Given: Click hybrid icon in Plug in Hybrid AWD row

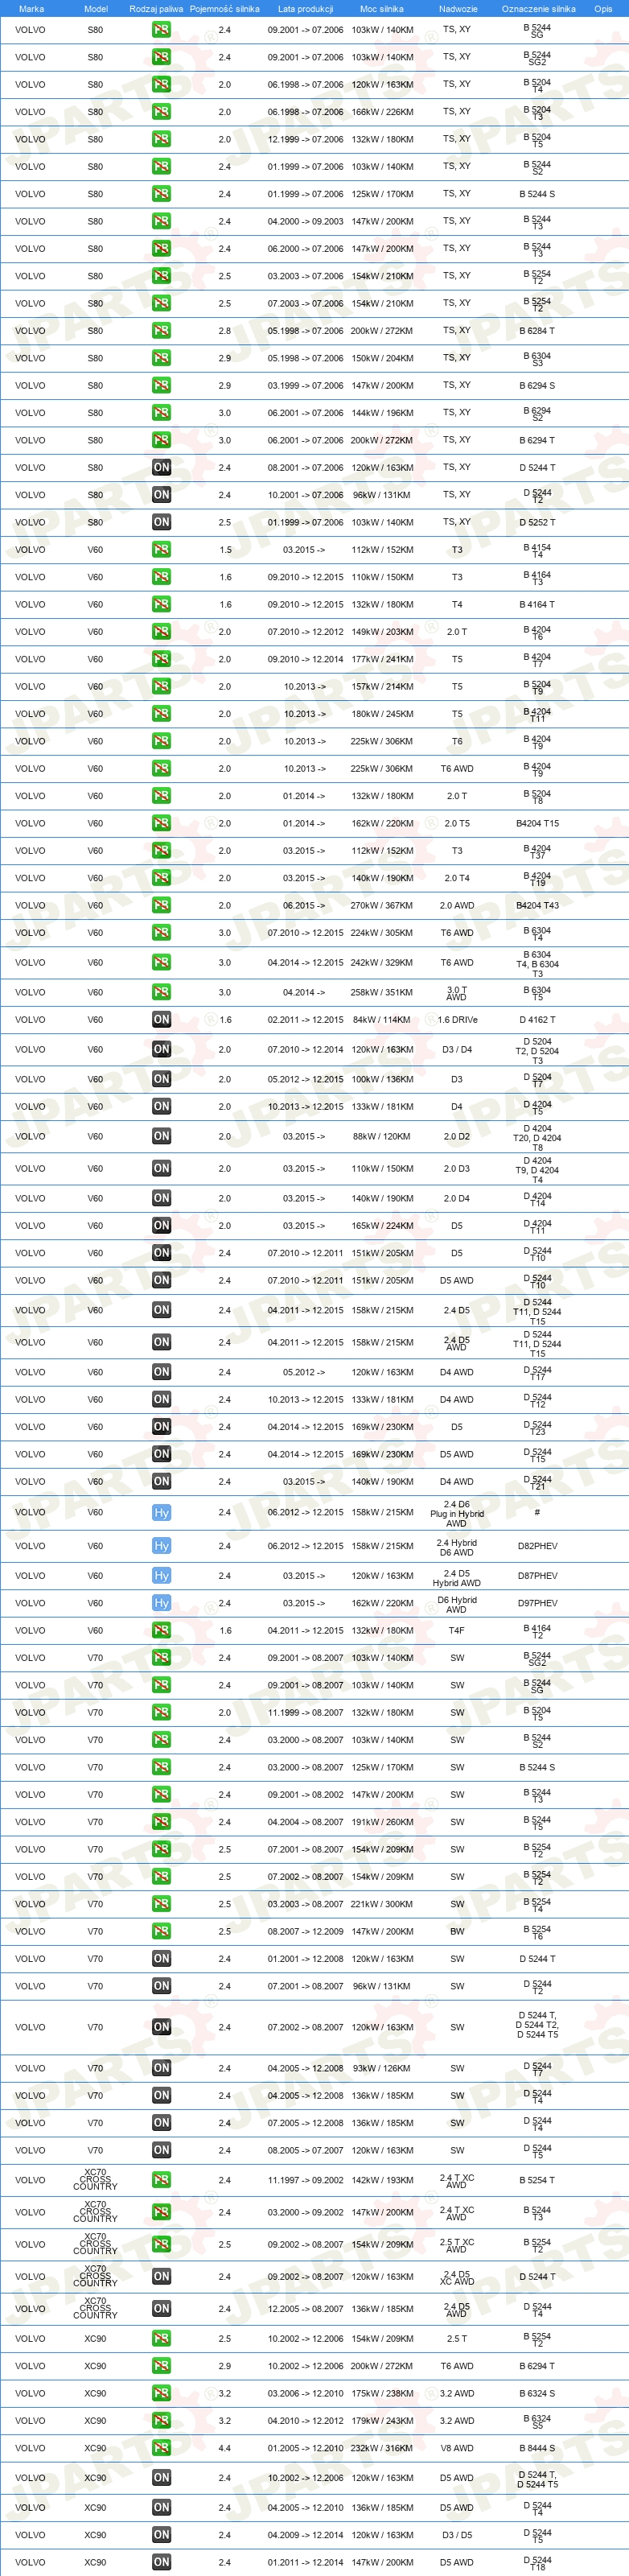Looking at the screenshot, I should coord(161,1513).
